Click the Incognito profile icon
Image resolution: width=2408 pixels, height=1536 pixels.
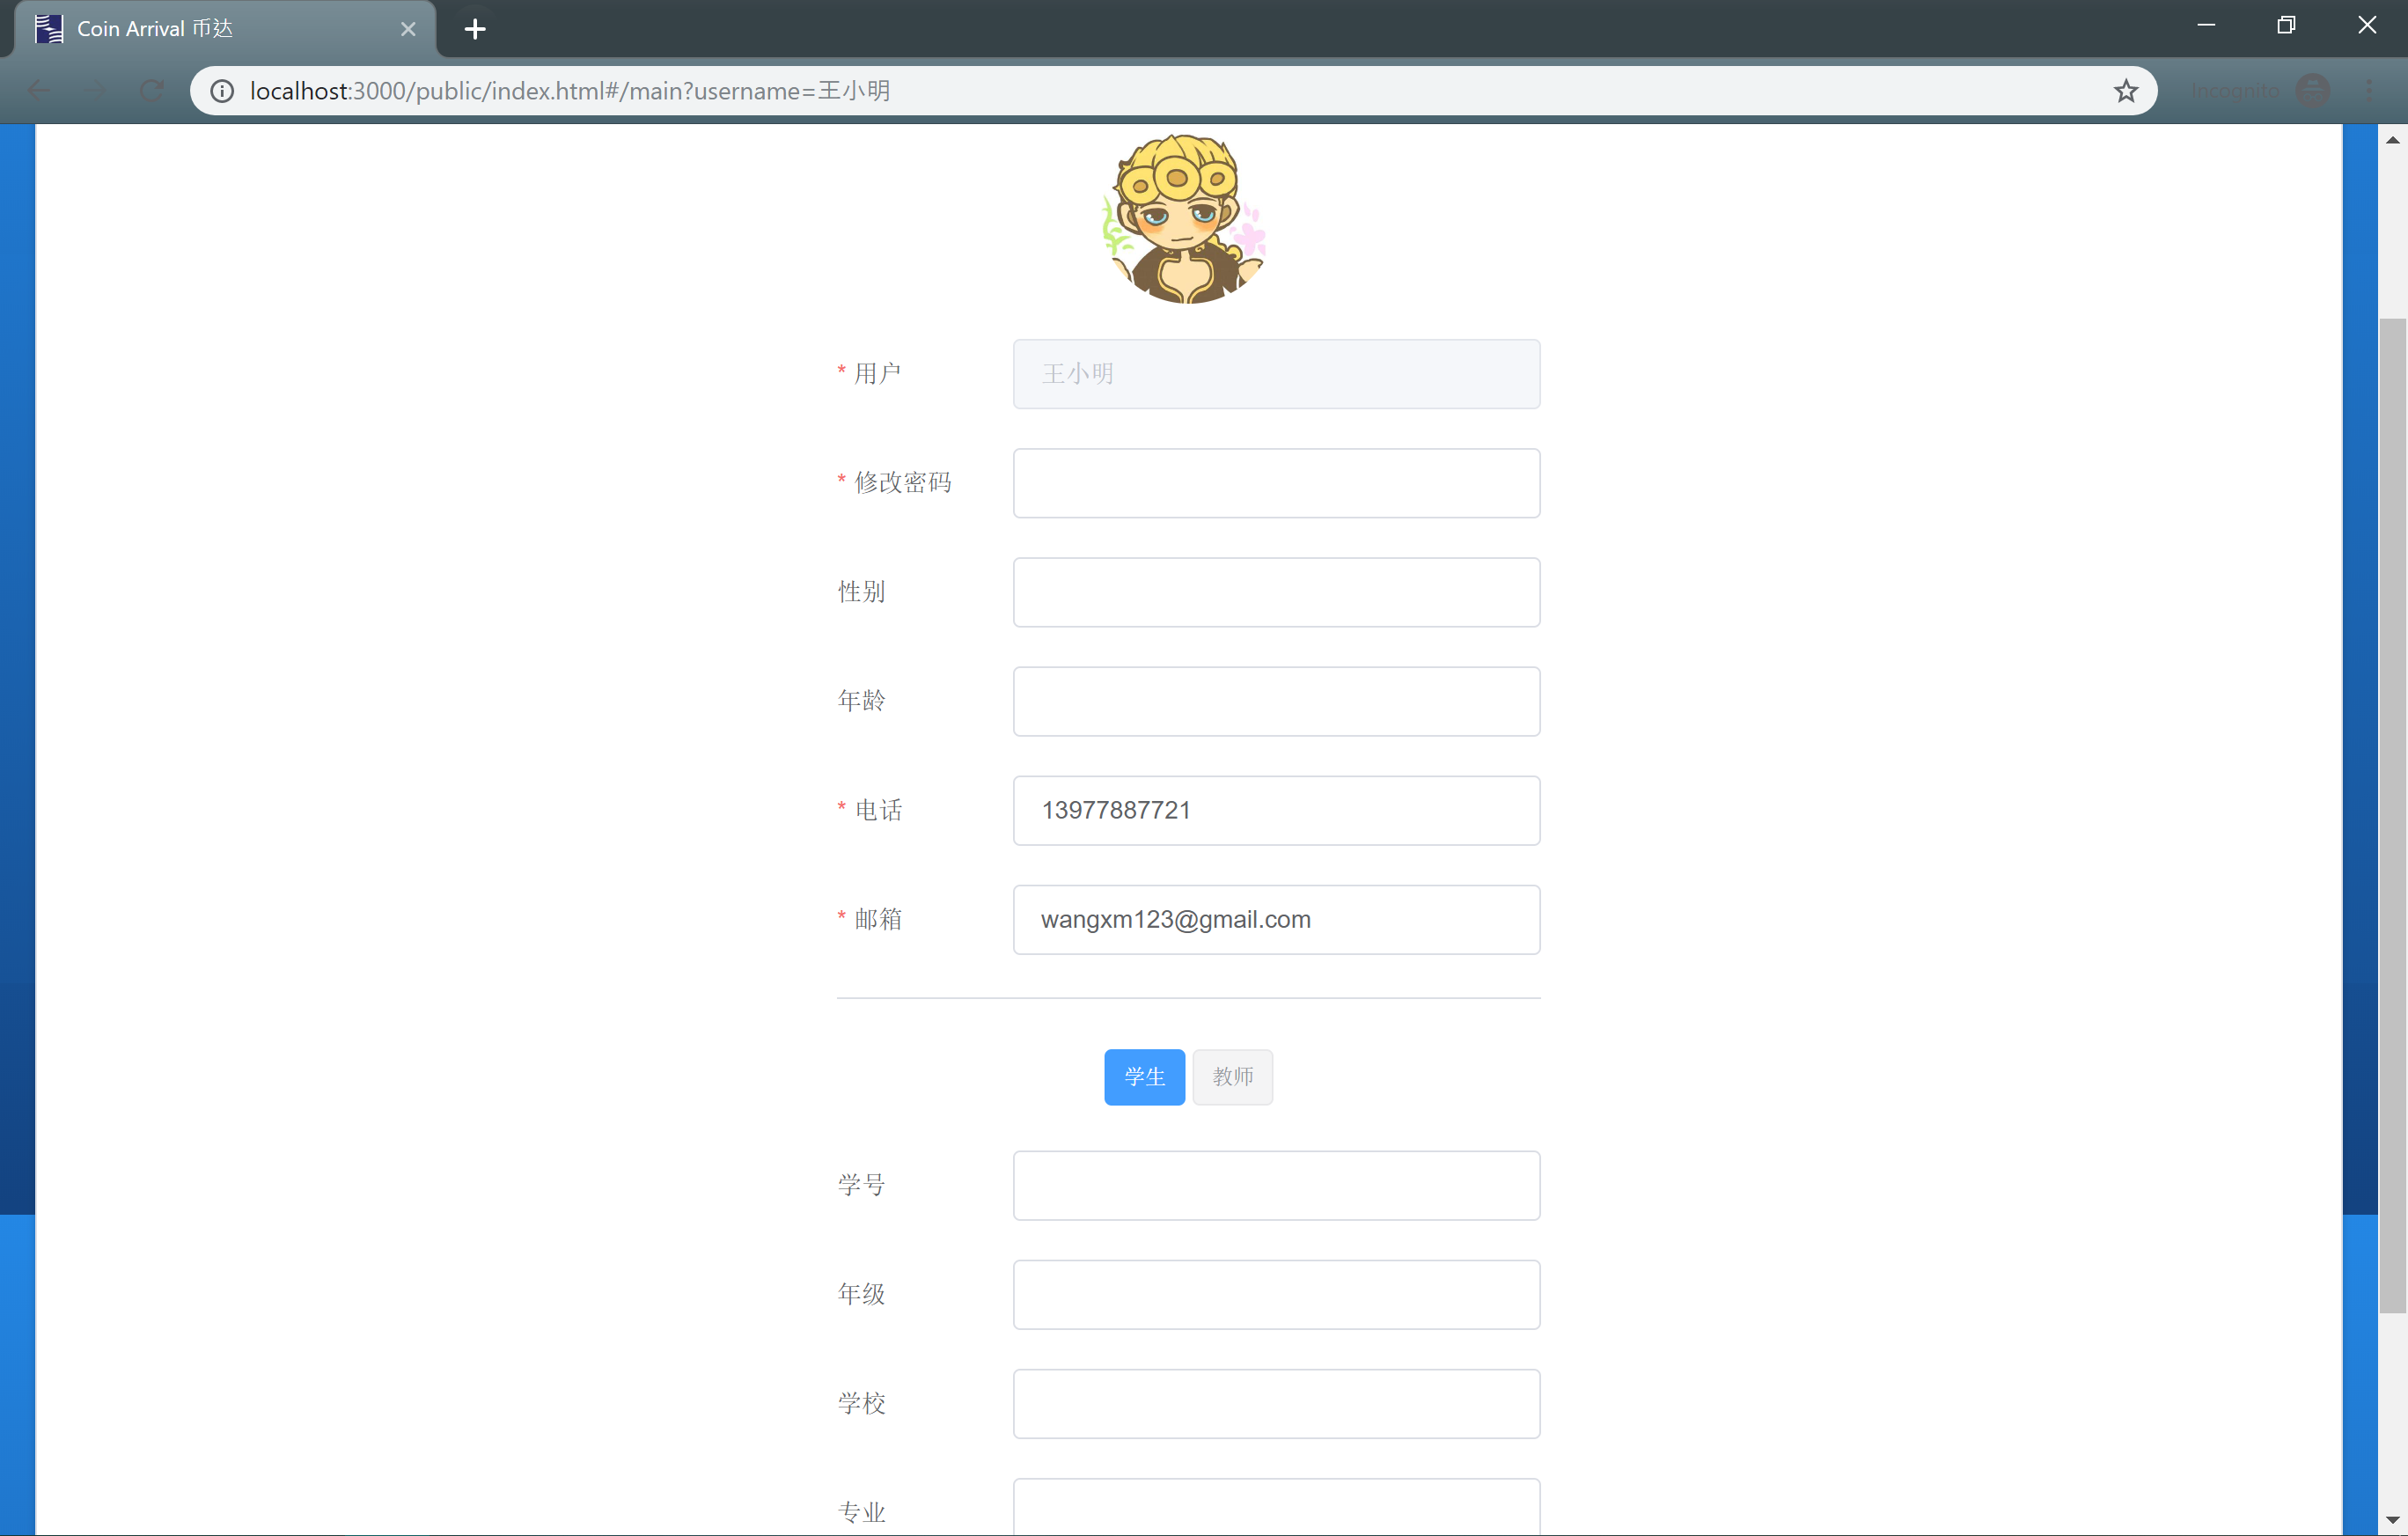(x=2313, y=91)
